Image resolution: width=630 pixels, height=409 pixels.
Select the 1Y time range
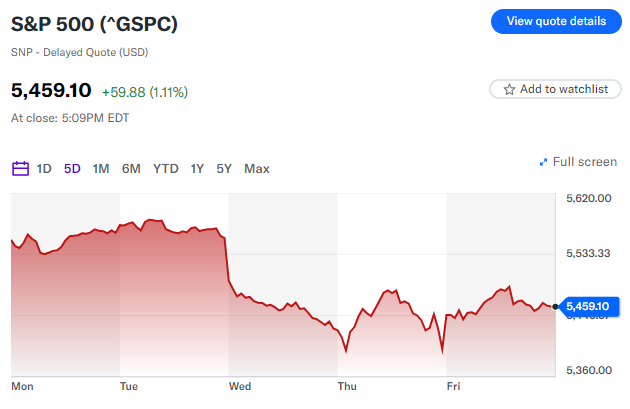coord(198,168)
